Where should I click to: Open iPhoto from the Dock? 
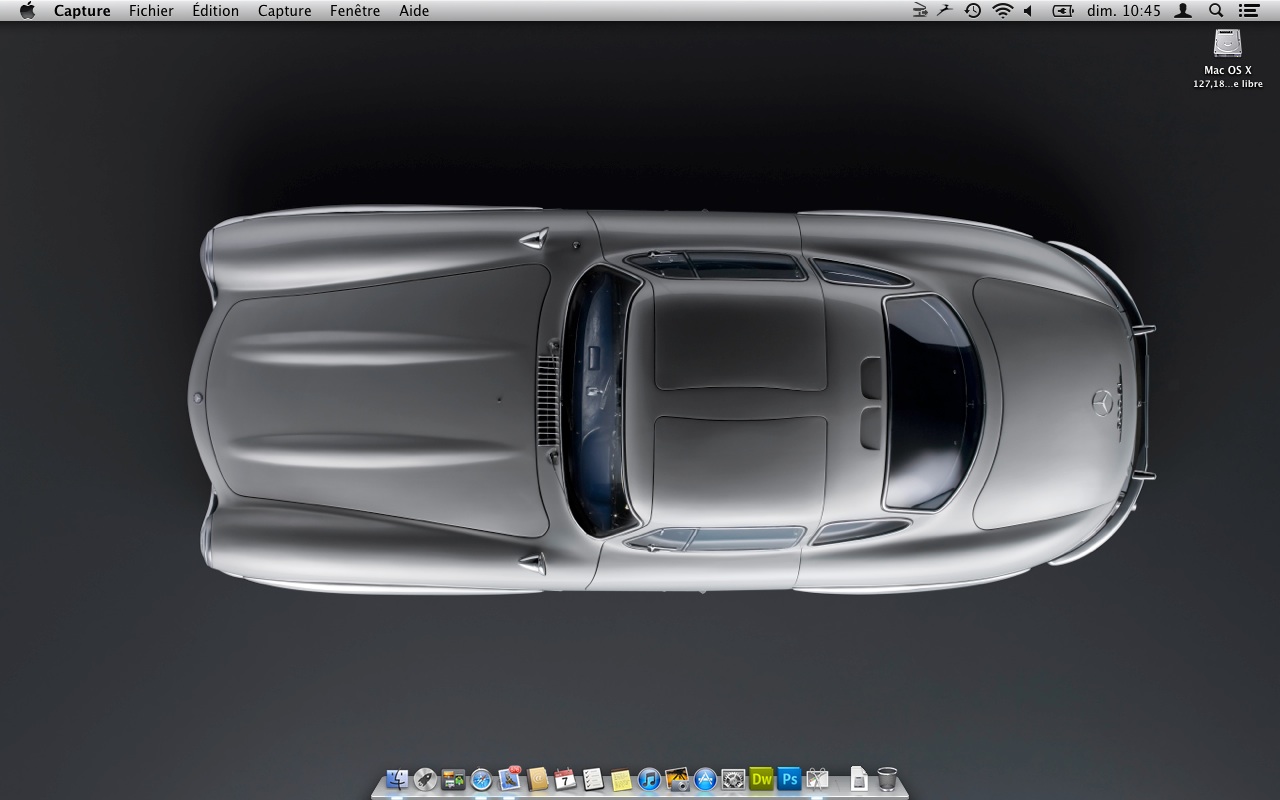[x=677, y=779]
